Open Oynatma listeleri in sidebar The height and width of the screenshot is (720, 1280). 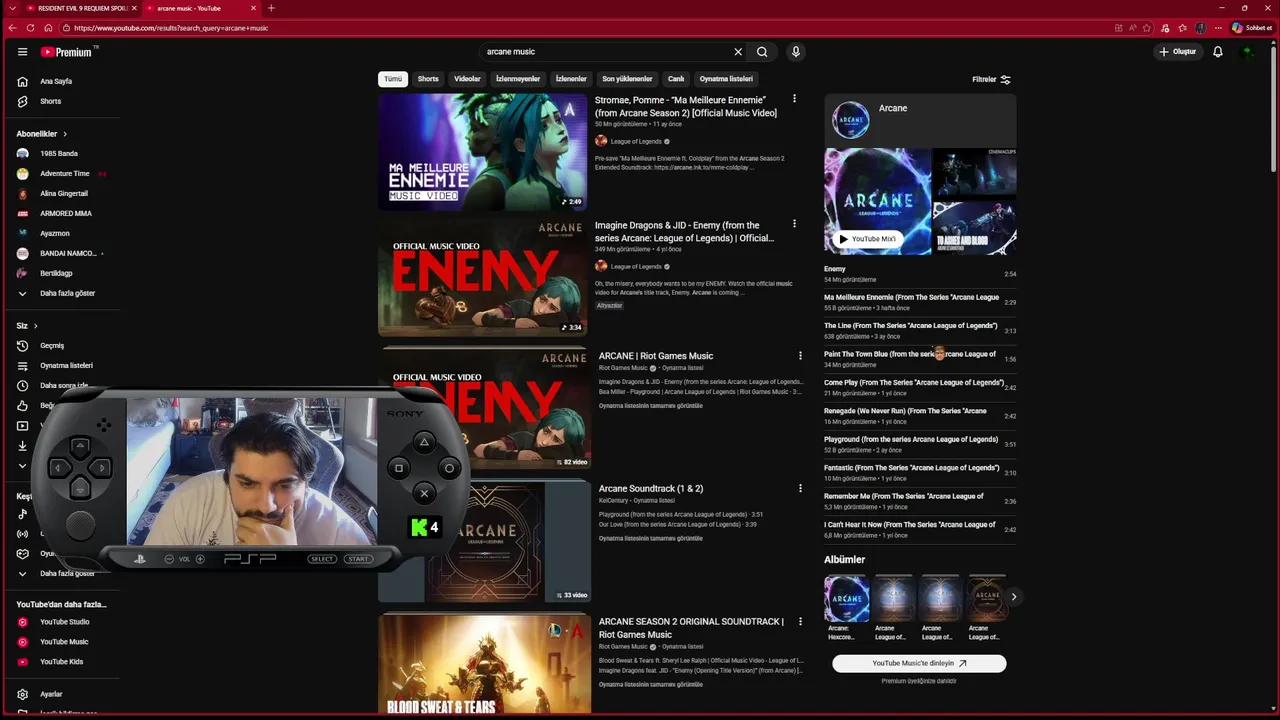click(x=66, y=365)
